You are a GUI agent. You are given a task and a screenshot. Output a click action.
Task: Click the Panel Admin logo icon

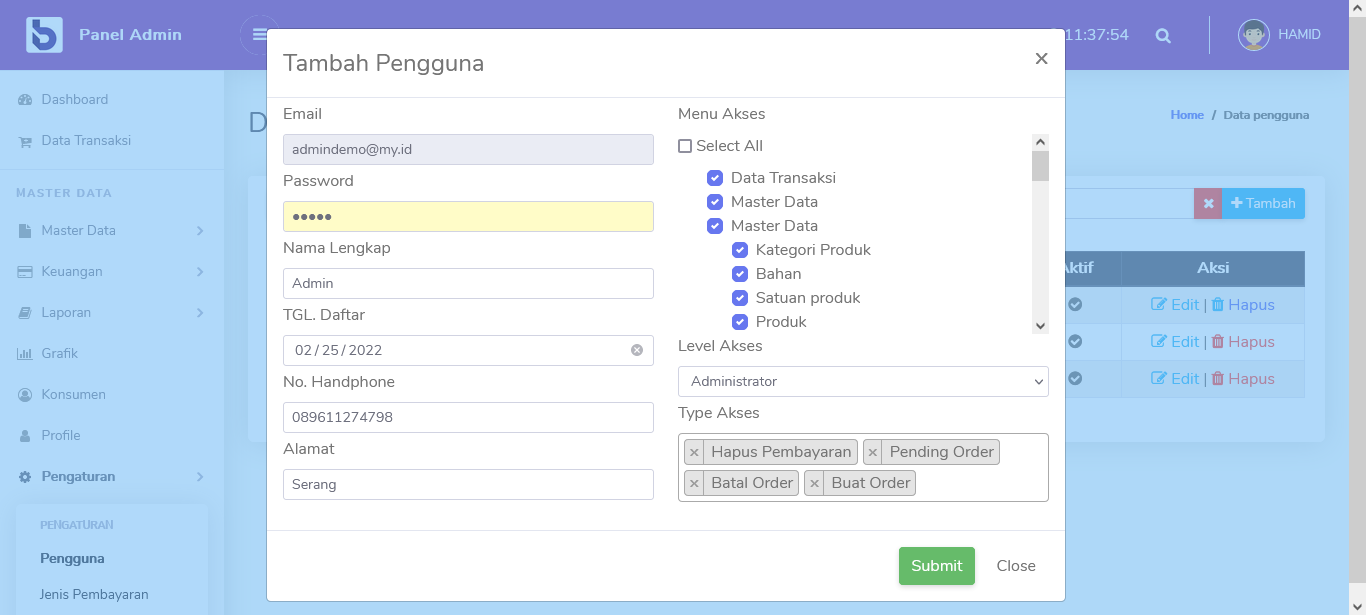(x=44, y=35)
